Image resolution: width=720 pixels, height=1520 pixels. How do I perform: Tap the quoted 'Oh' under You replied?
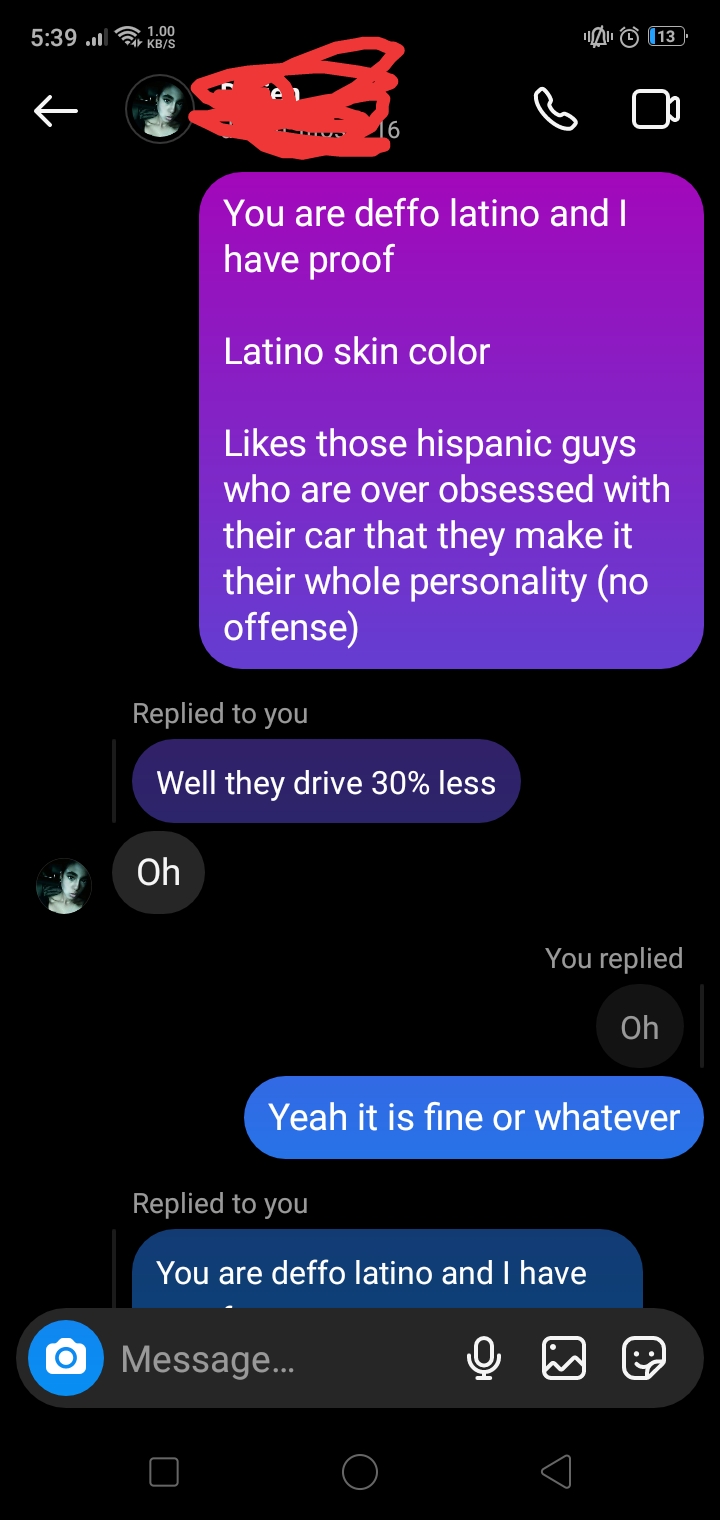(x=640, y=1026)
